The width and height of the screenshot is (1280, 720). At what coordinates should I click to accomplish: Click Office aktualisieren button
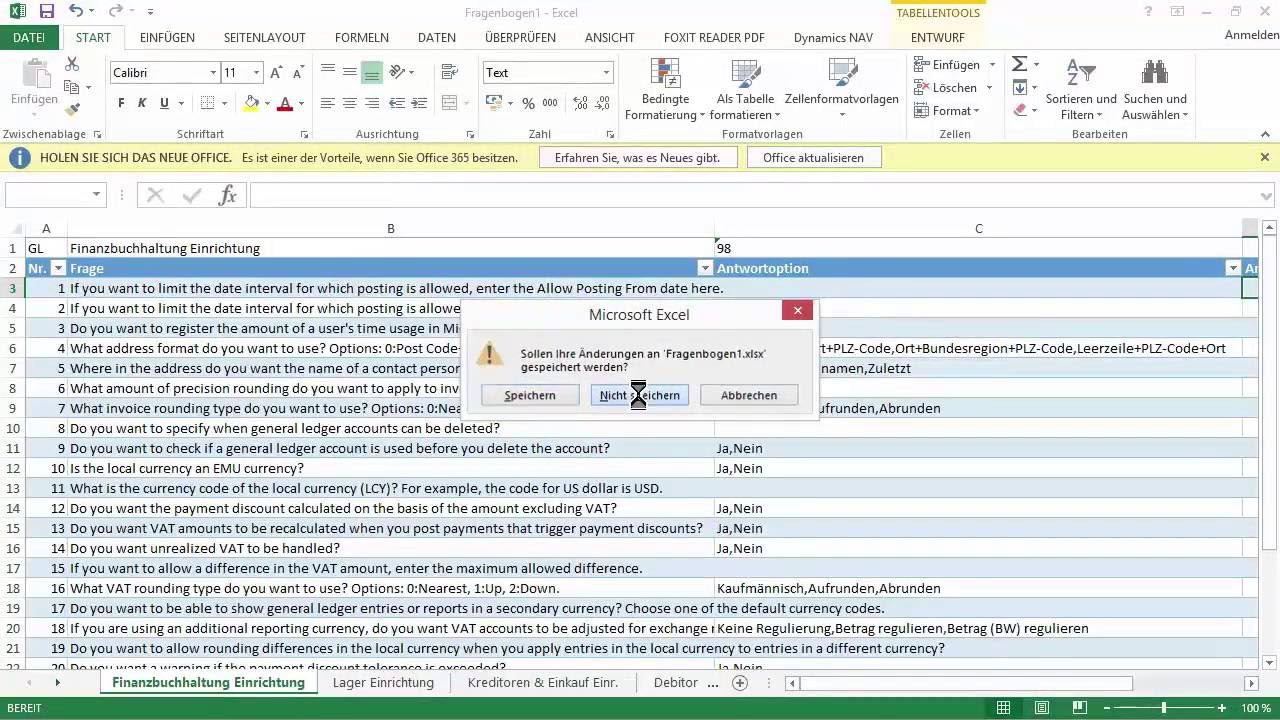click(x=813, y=157)
